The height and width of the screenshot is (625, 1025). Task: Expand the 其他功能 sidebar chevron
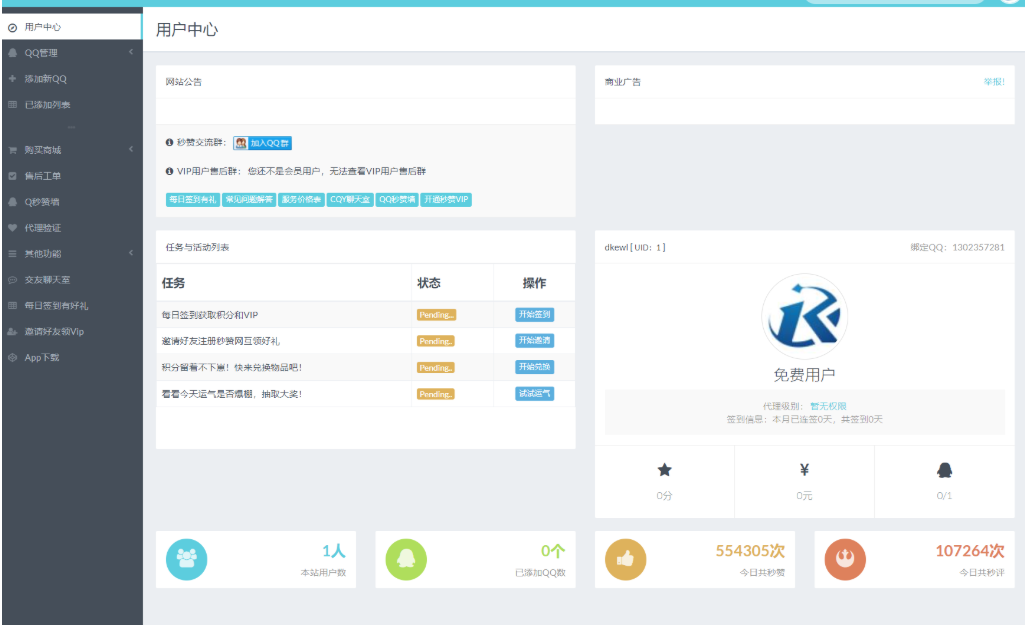click(131, 254)
